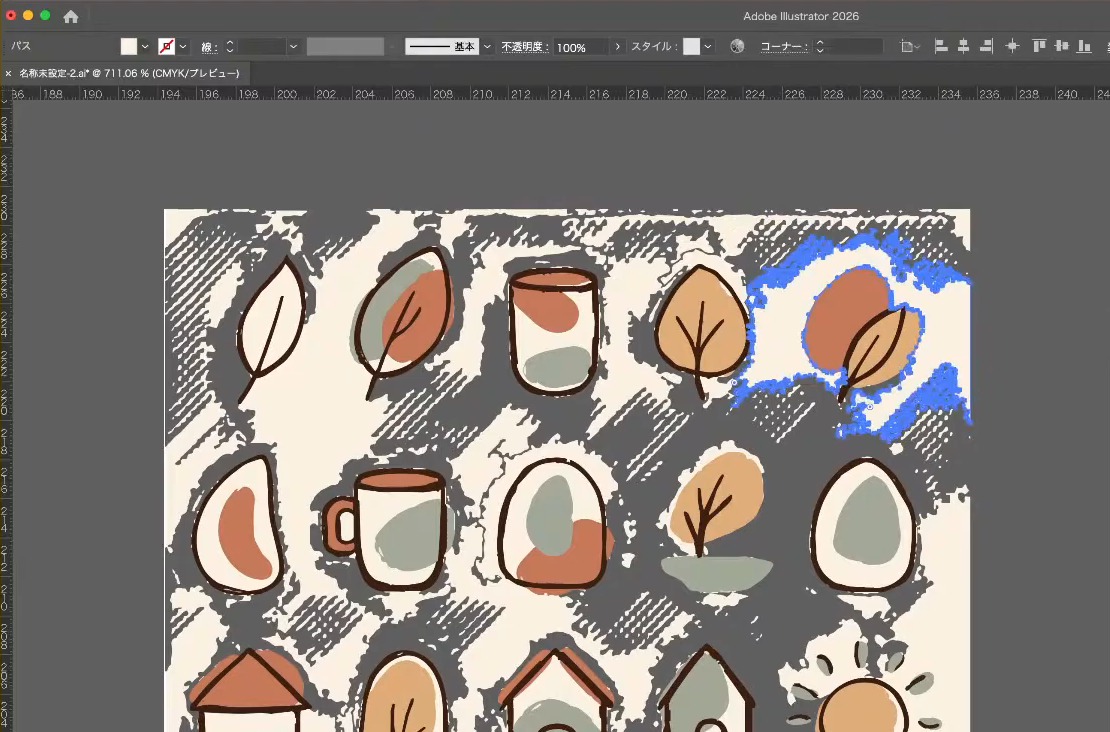Click vertical align center icon
The image size is (1110, 732).
[1061, 47]
